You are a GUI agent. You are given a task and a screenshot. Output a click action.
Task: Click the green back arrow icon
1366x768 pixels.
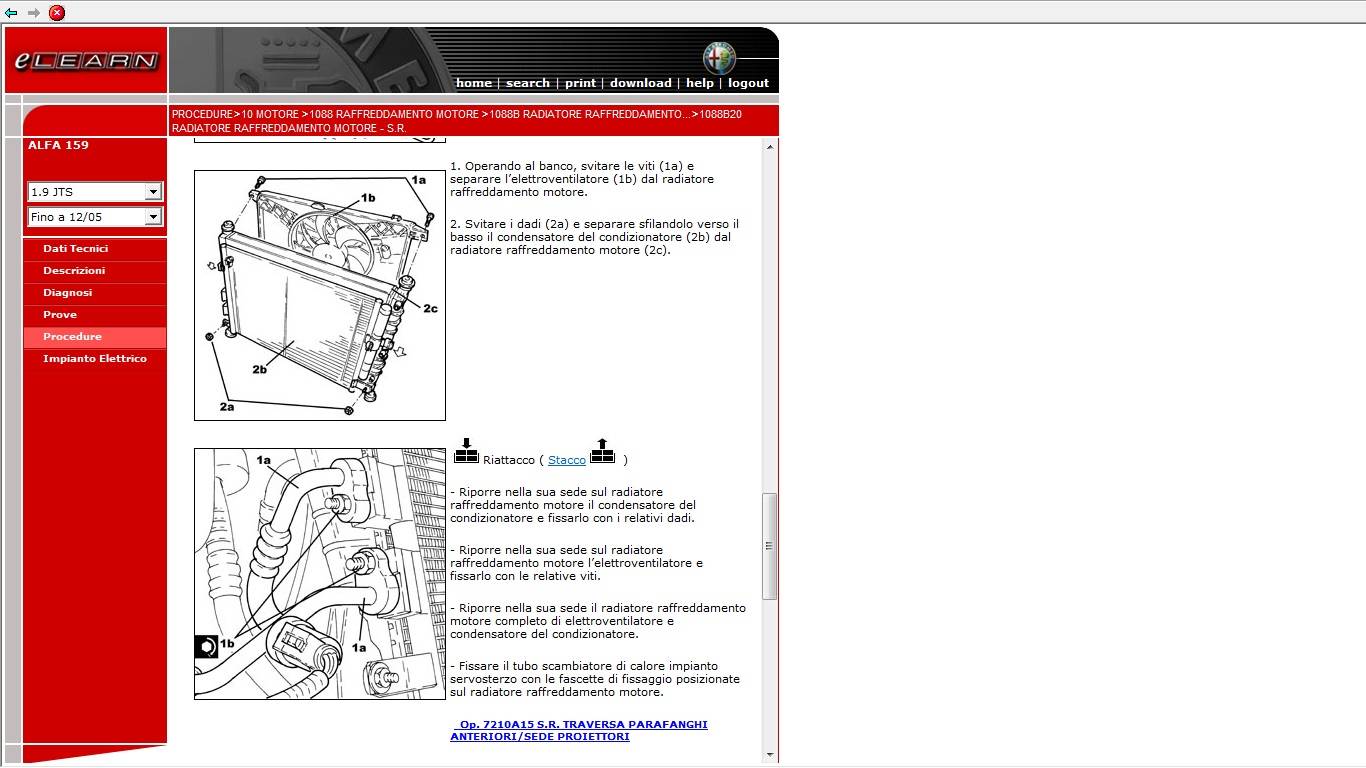[11, 13]
